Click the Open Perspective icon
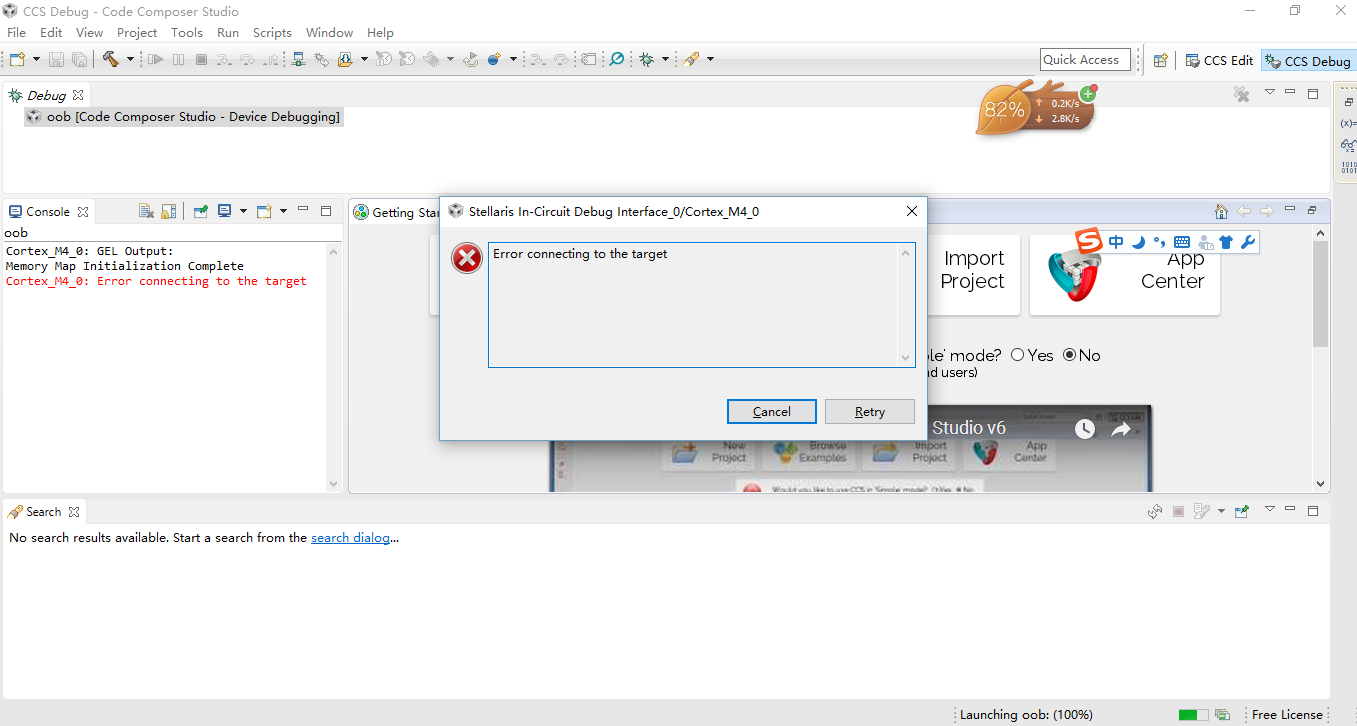The image size is (1357, 726). click(1160, 61)
